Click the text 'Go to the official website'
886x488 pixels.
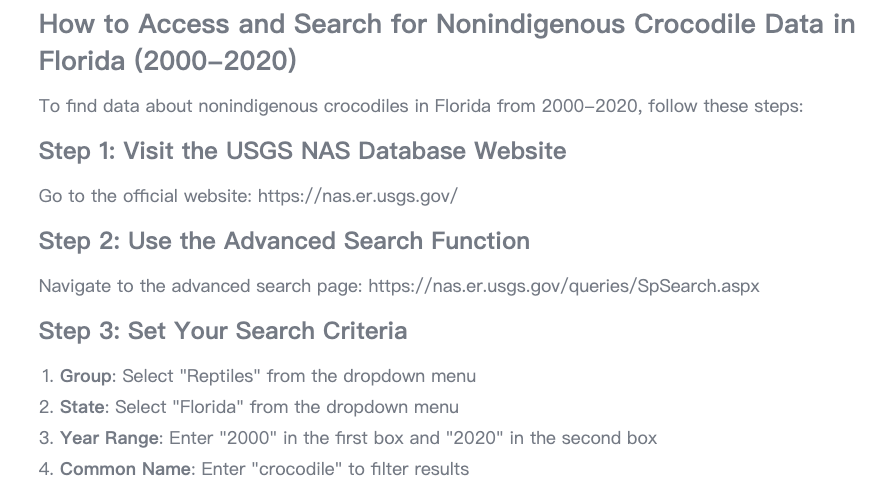(x=145, y=196)
